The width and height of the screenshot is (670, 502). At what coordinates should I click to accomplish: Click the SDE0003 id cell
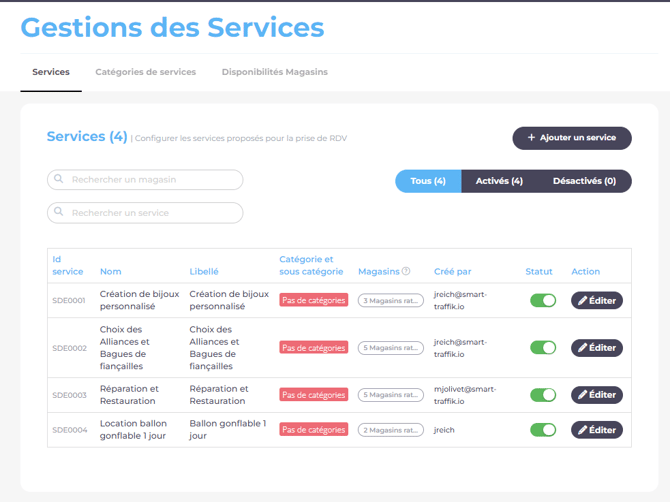tap(69, 395)
